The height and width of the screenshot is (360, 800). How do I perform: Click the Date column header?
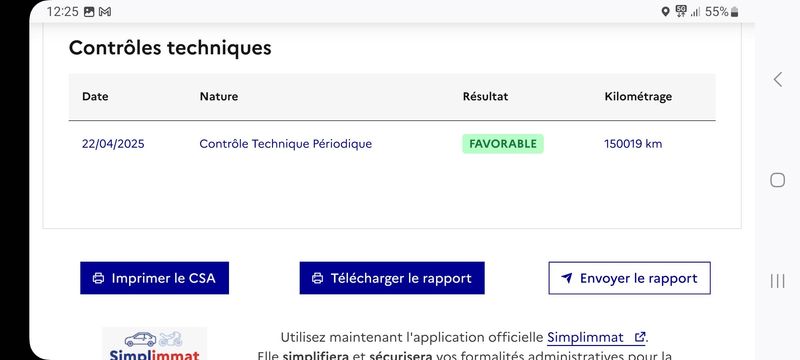(95, 96)
